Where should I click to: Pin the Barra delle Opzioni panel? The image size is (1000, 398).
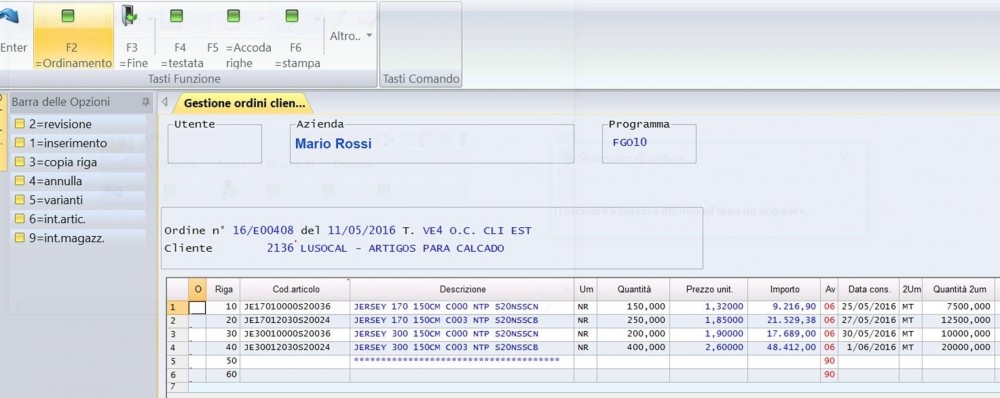tap(145, 102)
